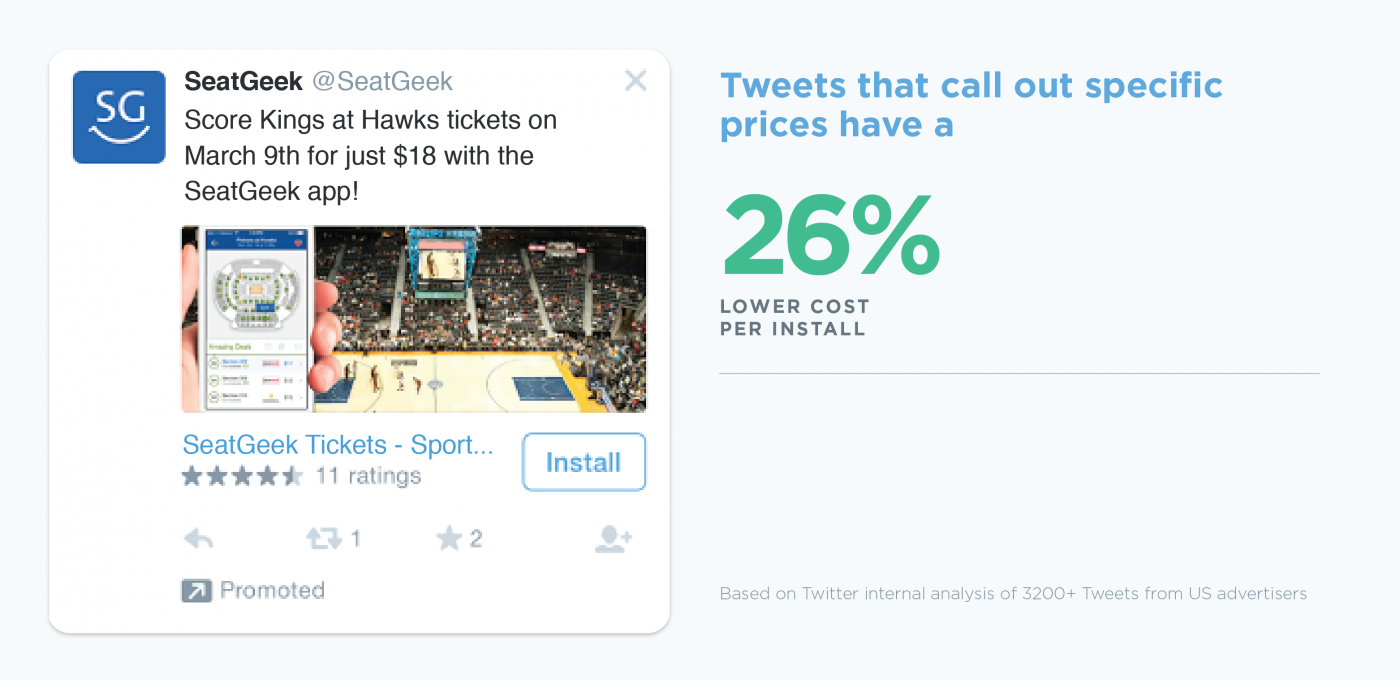This screenshot has width=1400, height=680.
Task: Click the Promoted label text
Action: click(272, 591)
